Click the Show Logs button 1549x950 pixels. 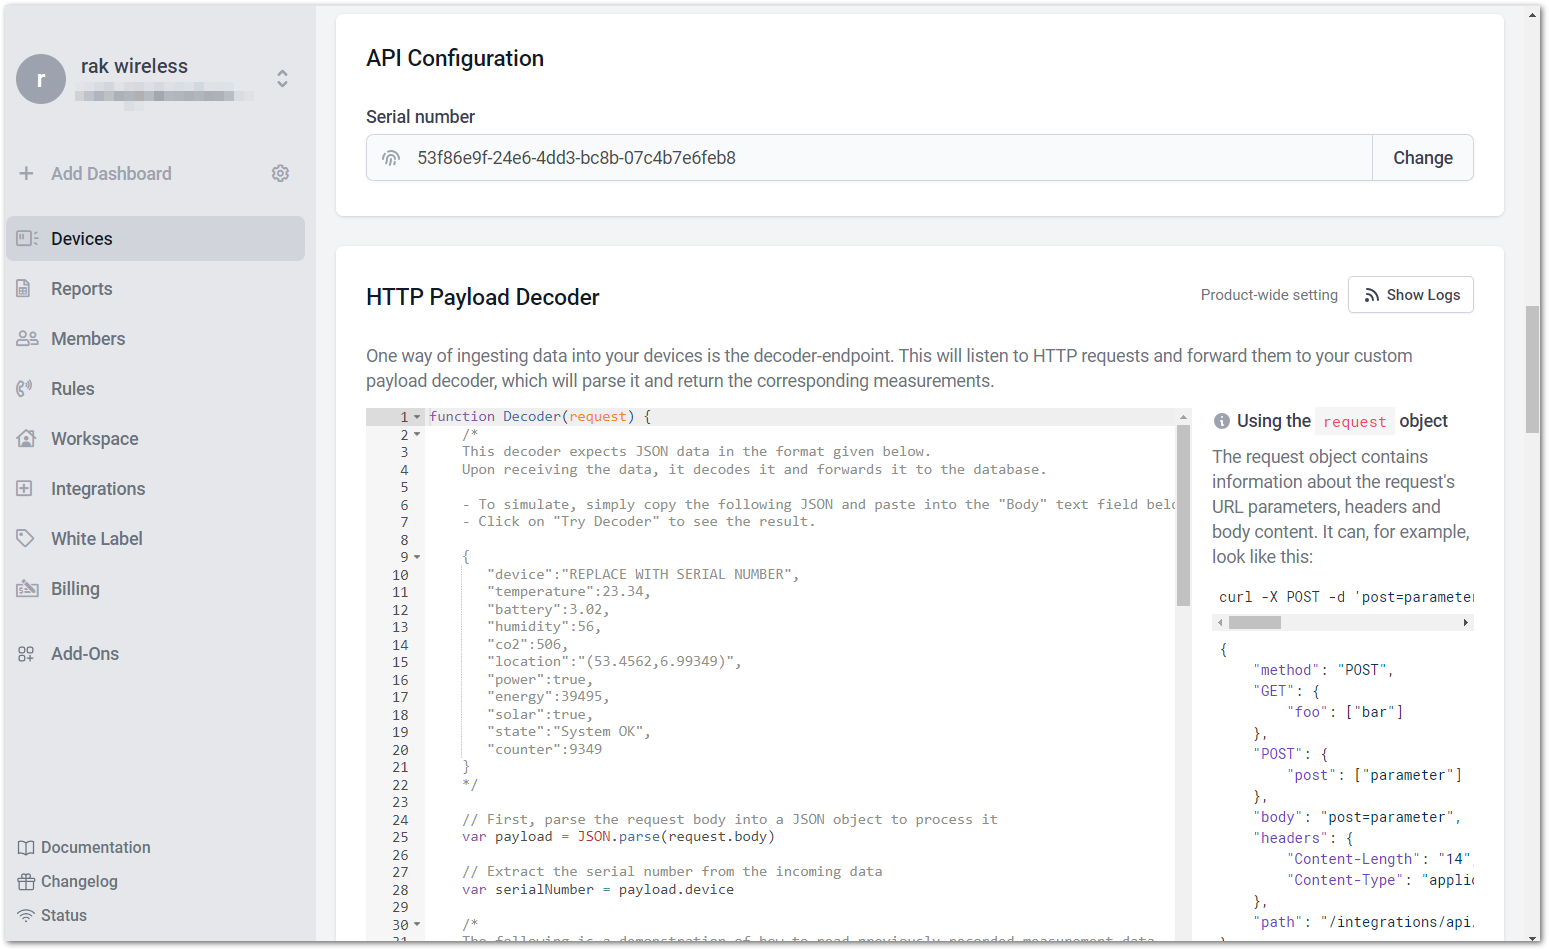1410,295
